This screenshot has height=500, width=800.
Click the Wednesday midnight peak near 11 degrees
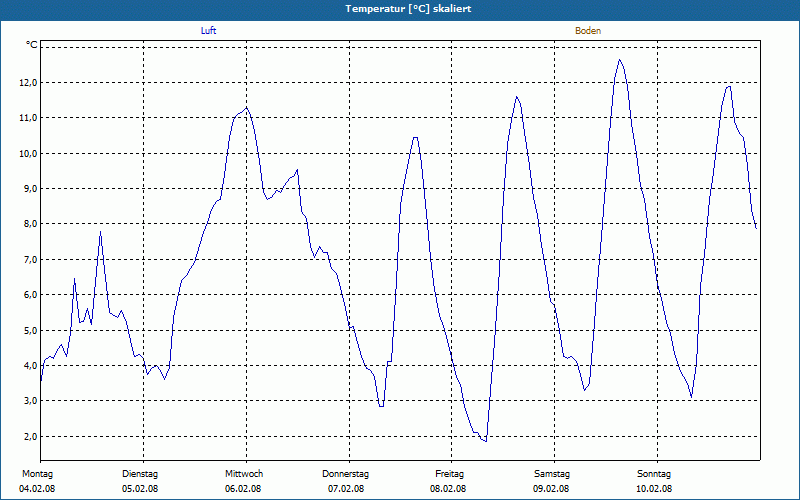[246, 108]
